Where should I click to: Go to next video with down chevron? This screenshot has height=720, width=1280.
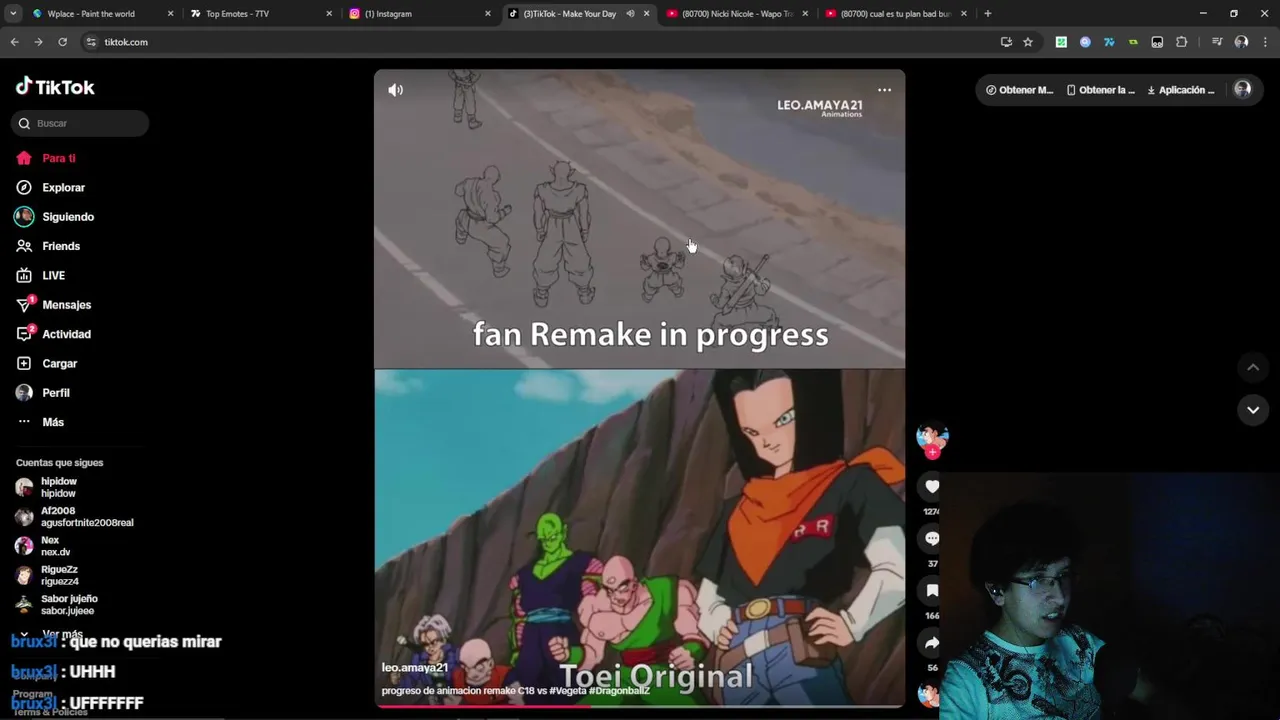pyautogui.click(x=1252, y=410)
